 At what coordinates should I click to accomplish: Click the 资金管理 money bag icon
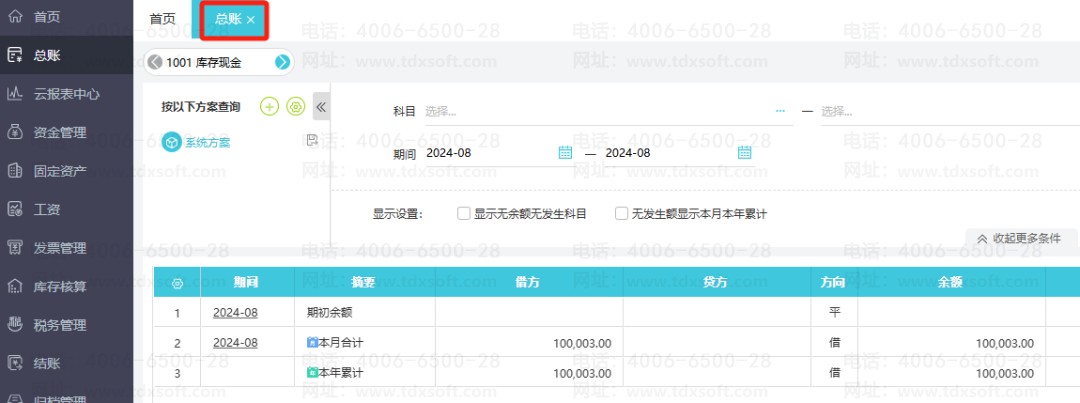pyautogui.click(x=15, y=133)
